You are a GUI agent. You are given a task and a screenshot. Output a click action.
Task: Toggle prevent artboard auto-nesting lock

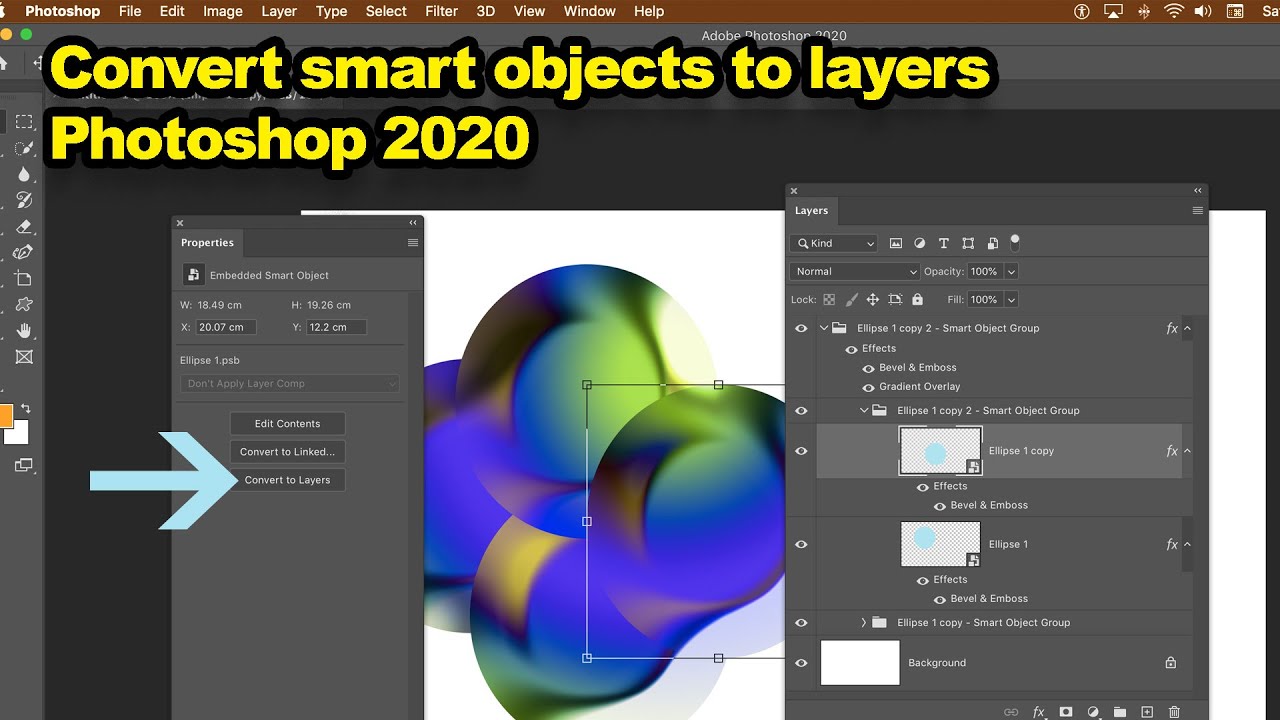pyautogui.click(x=895, y=299)
